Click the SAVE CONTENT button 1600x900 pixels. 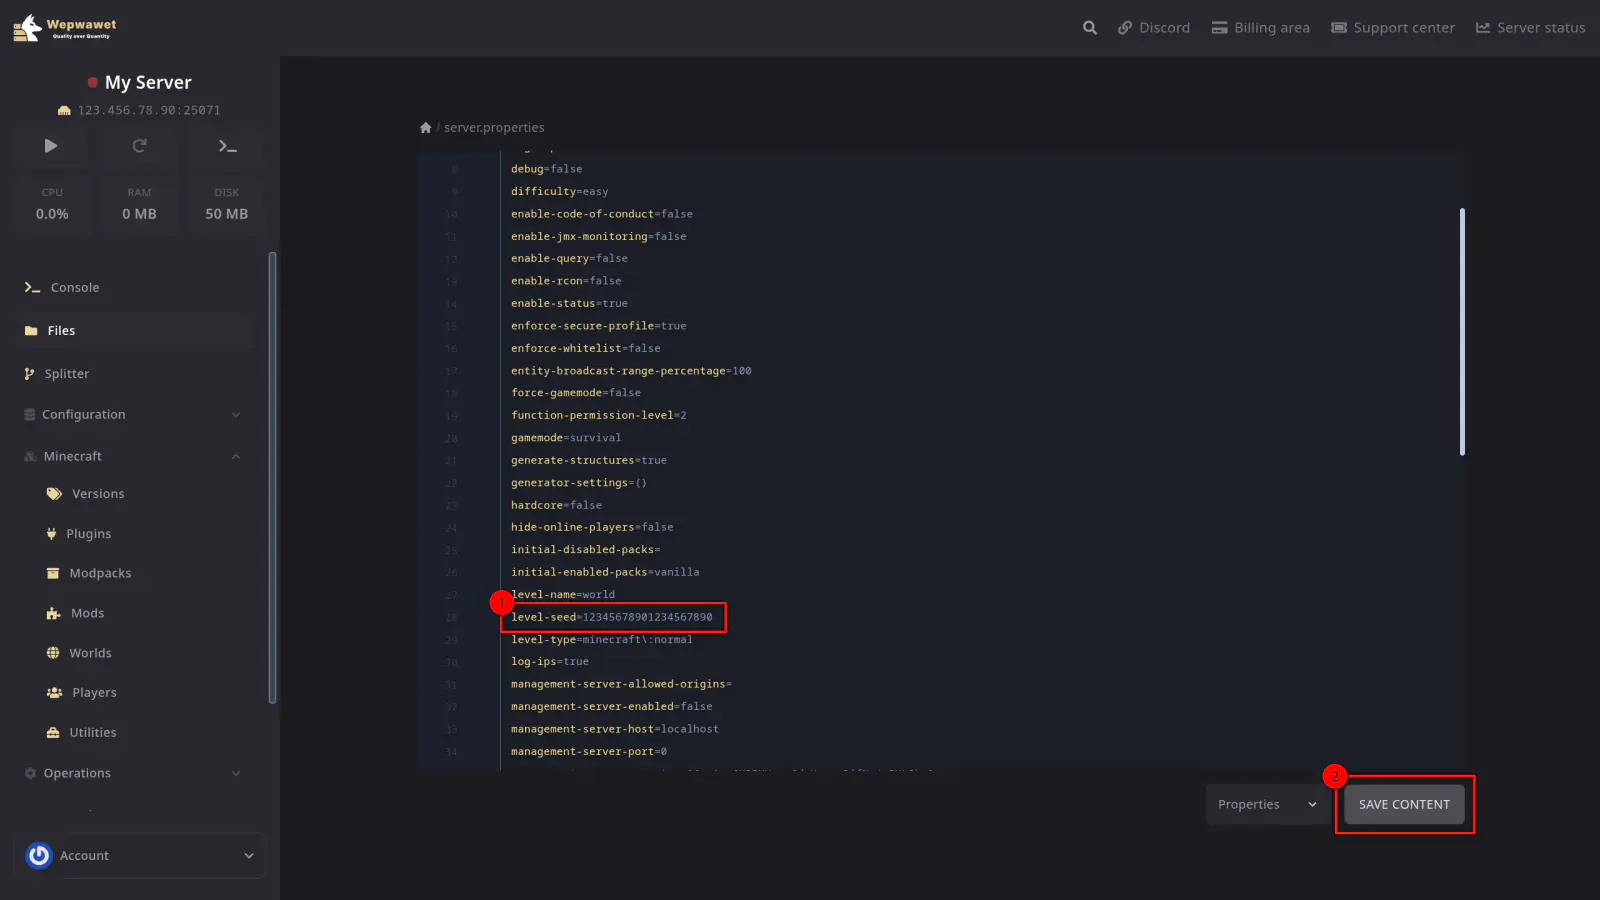click(1403, 805)
